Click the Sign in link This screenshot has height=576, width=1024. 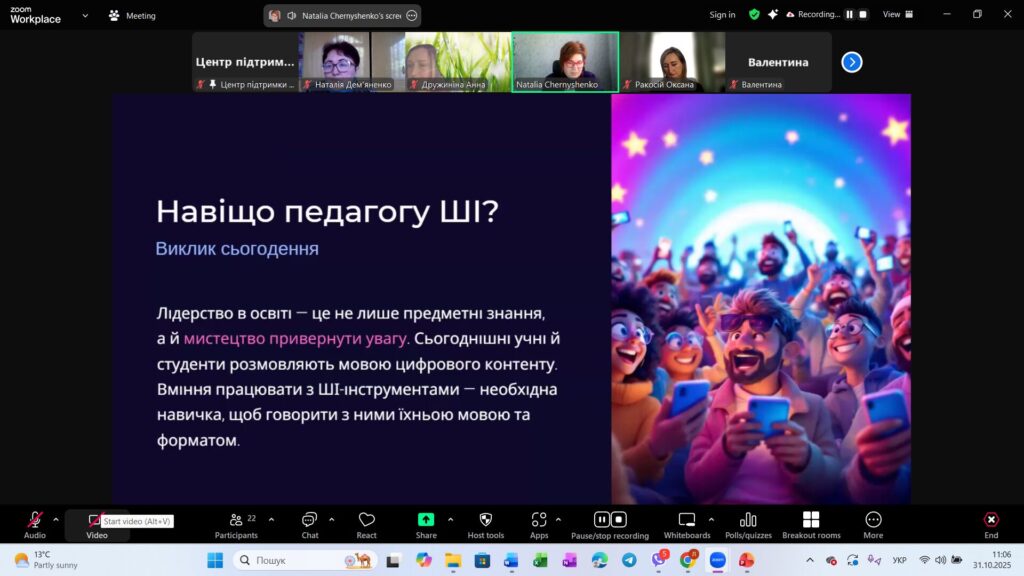(722, 14)
